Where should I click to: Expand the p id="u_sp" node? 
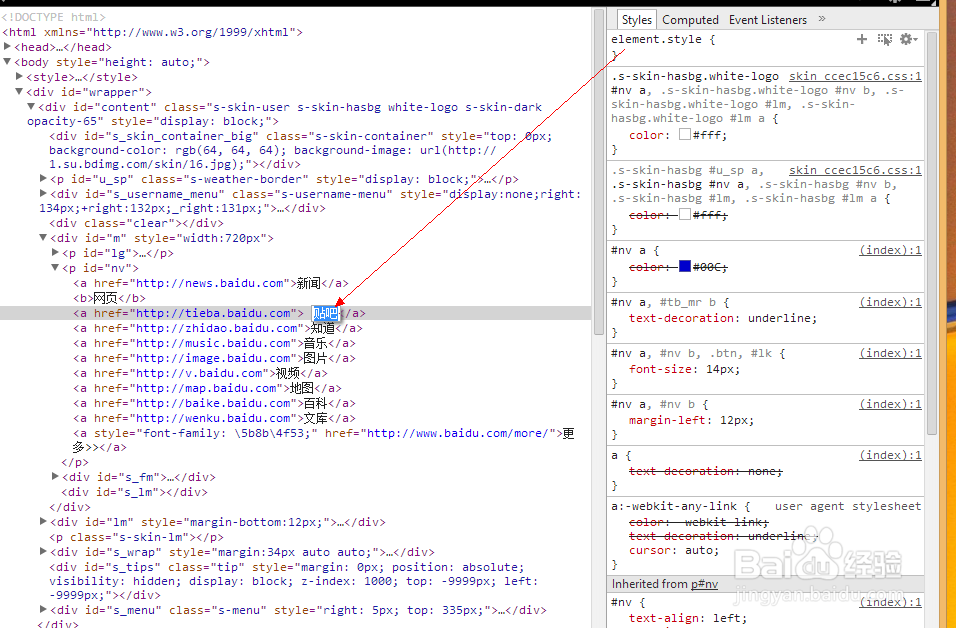[43, 178]
